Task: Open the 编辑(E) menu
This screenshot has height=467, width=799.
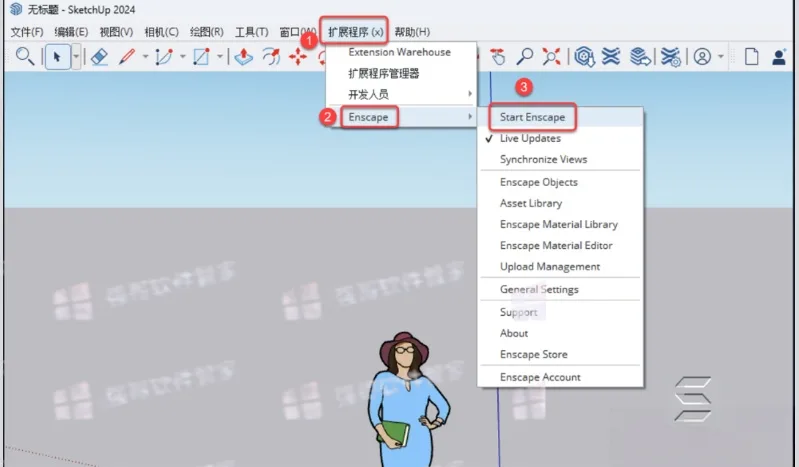Action: pyautogui.click(x=71, y=32)
